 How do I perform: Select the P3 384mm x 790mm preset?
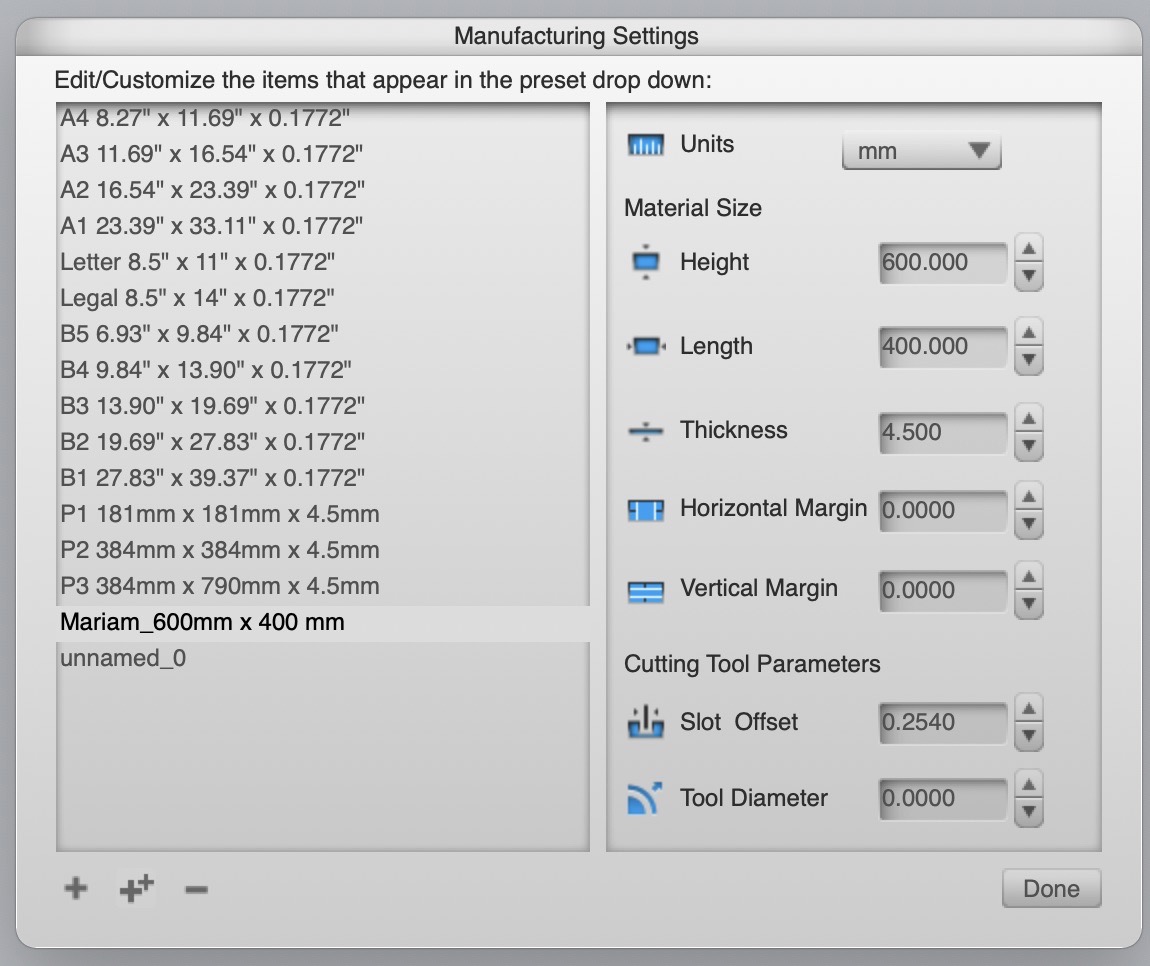click(220, 586)
